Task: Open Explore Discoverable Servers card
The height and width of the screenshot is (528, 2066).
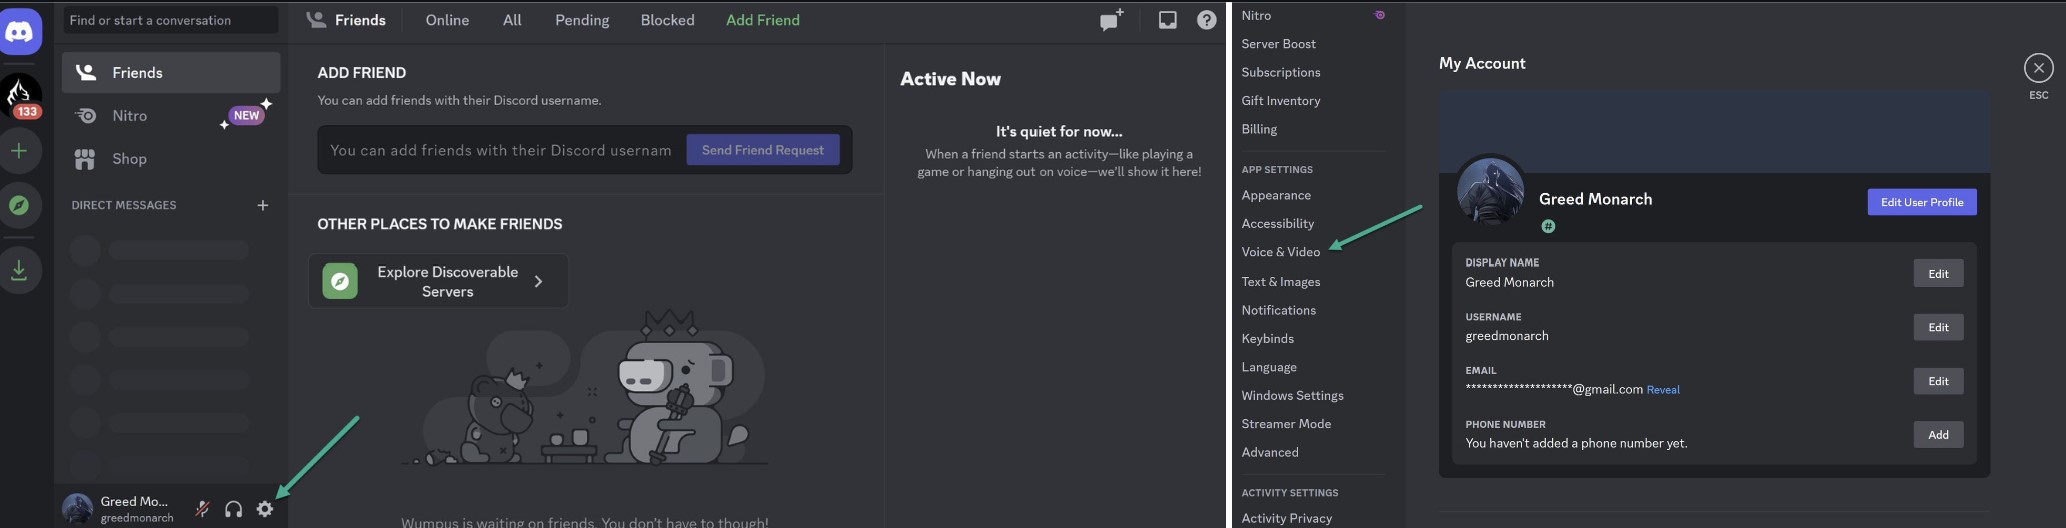Action: click(438, 281)
